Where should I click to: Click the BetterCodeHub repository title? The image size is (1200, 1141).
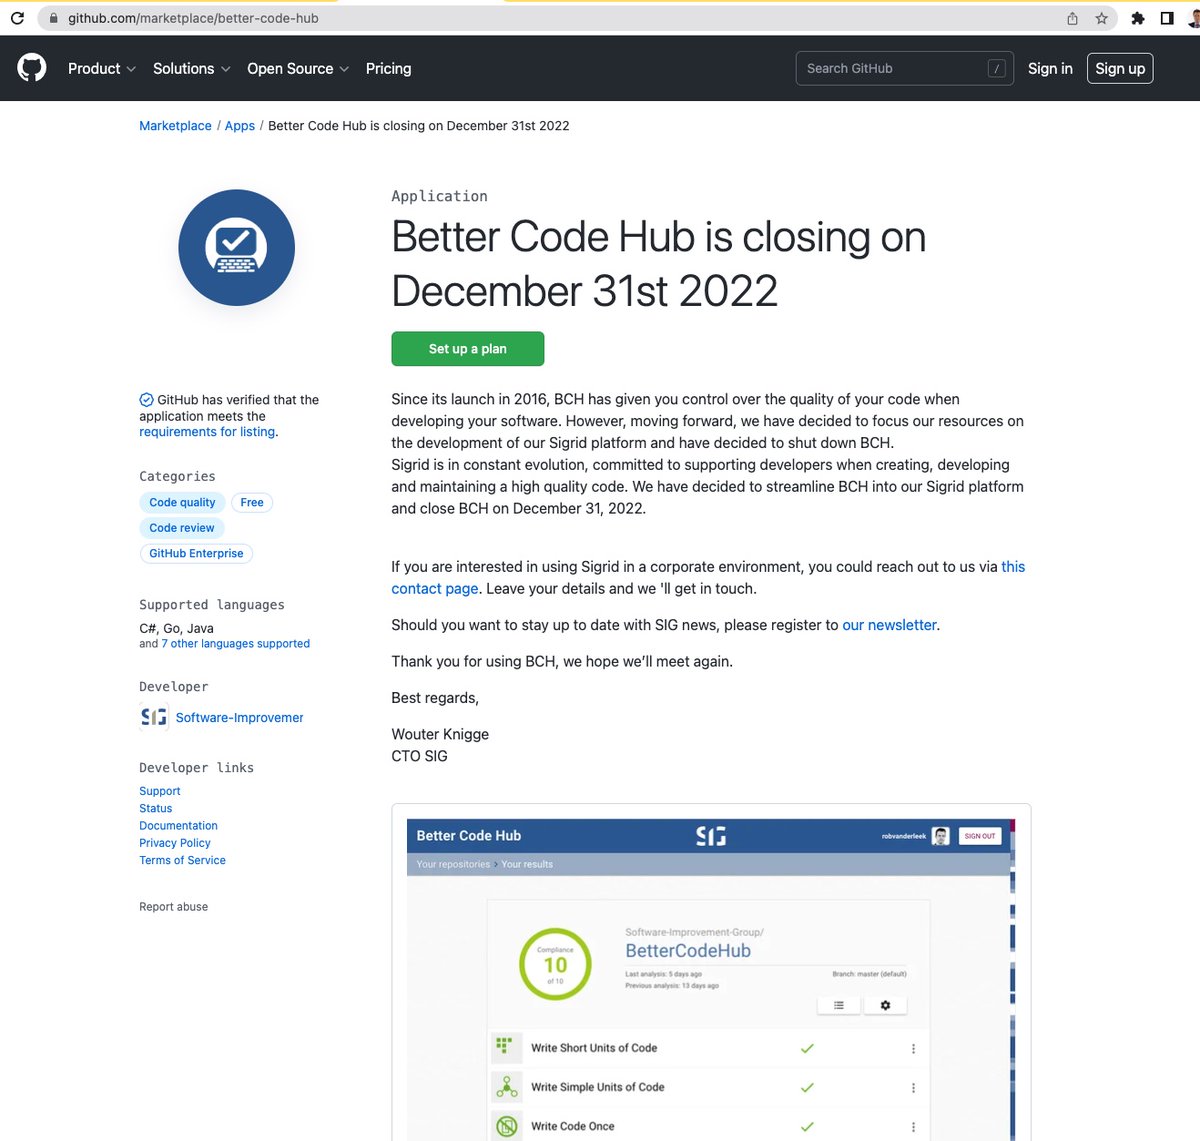pyautogui.click(x=688, y=951)
